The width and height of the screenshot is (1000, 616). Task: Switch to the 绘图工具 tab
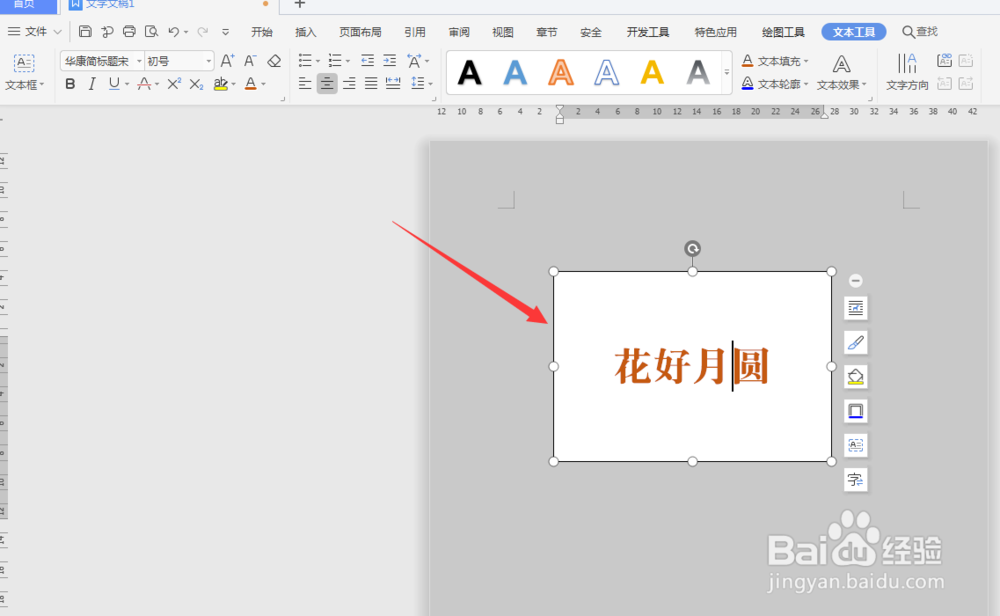click(783, 32)
